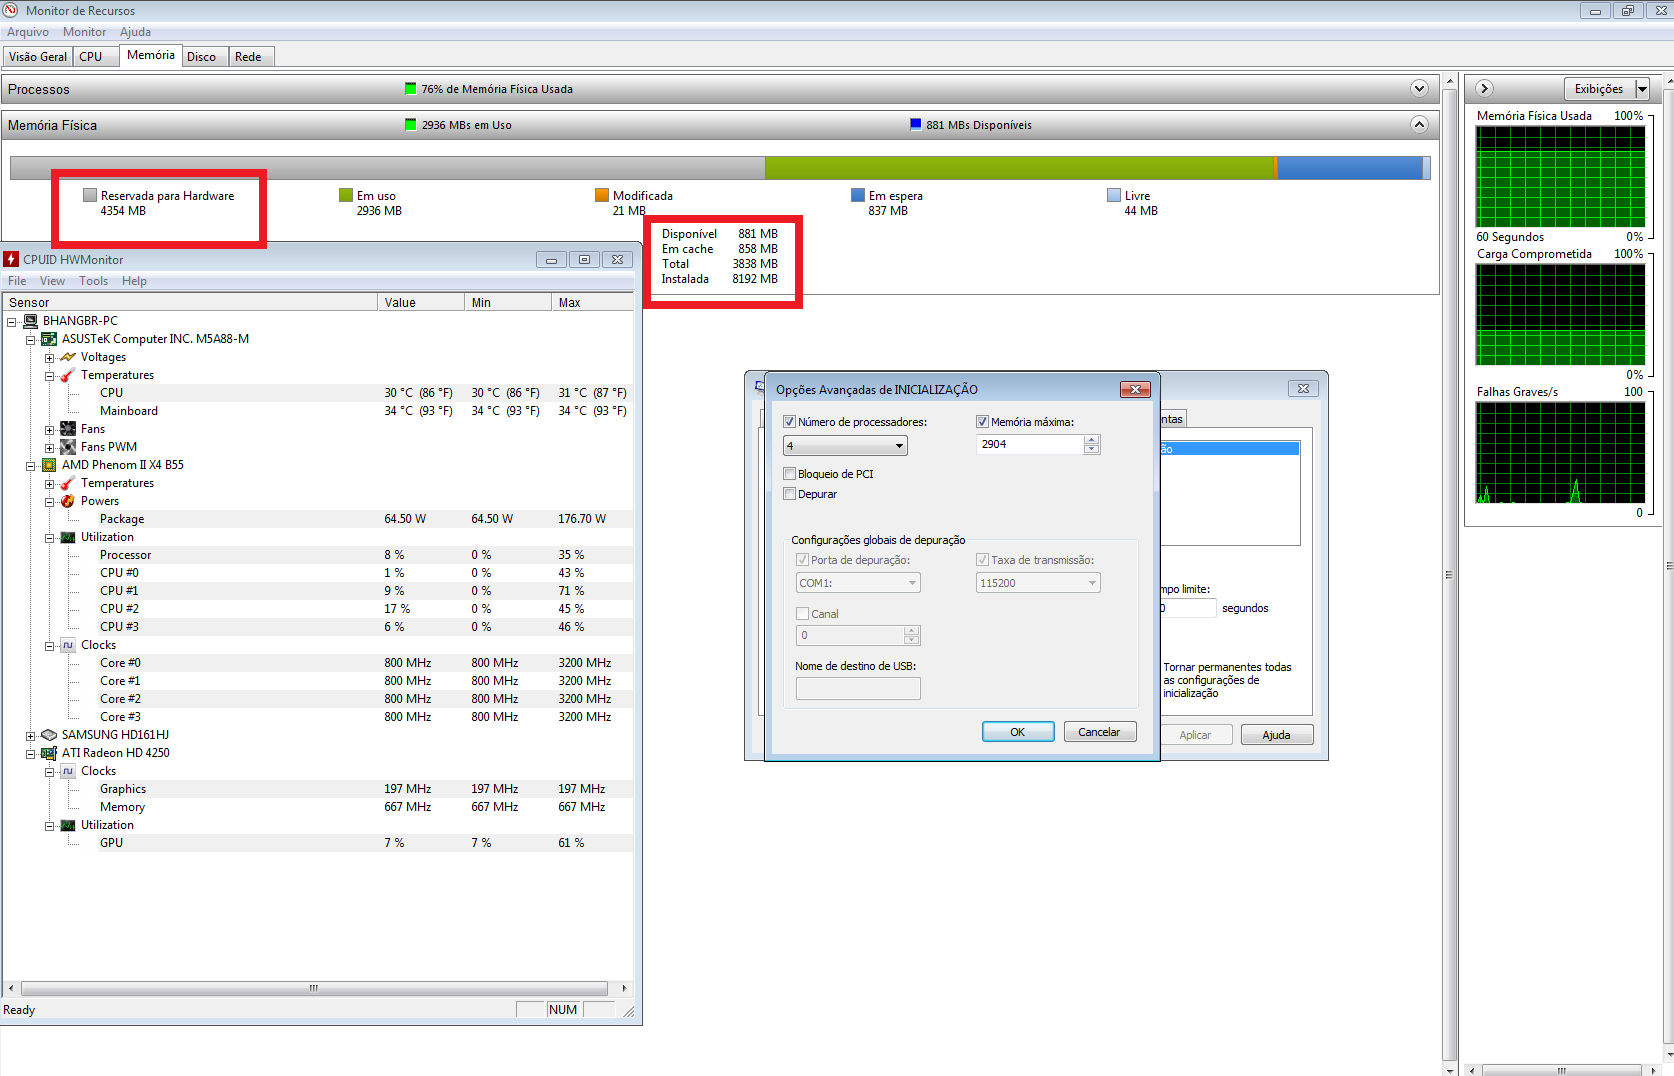Click the Powers flame icon

[68, 501]
